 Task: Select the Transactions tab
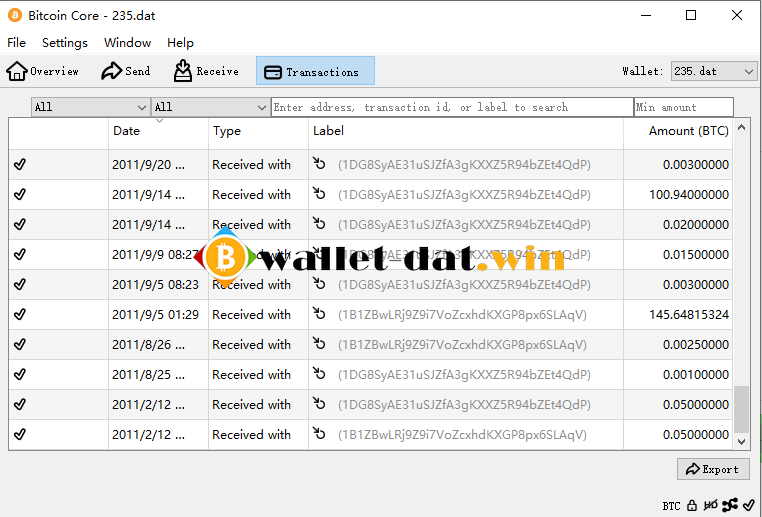click(x=315, y=71)
